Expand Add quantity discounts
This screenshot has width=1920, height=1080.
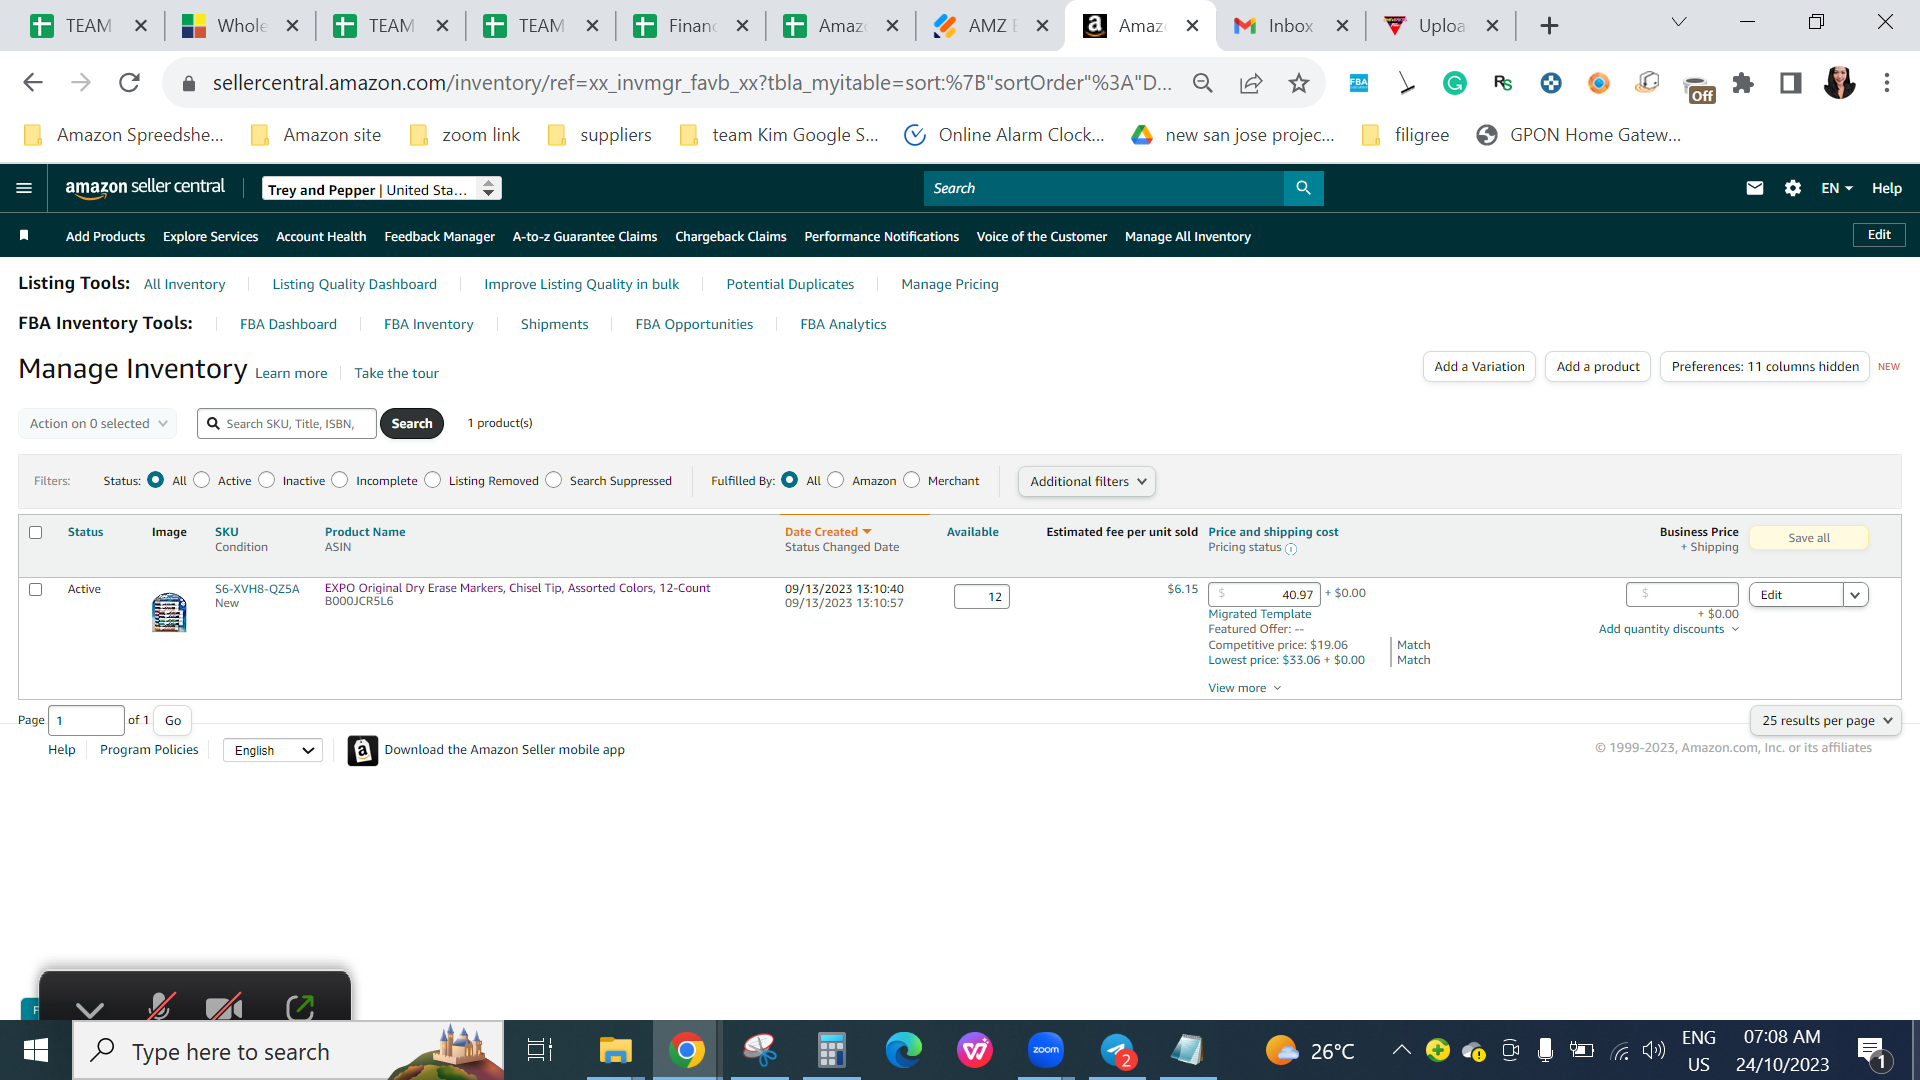[x=1669, y=629]
